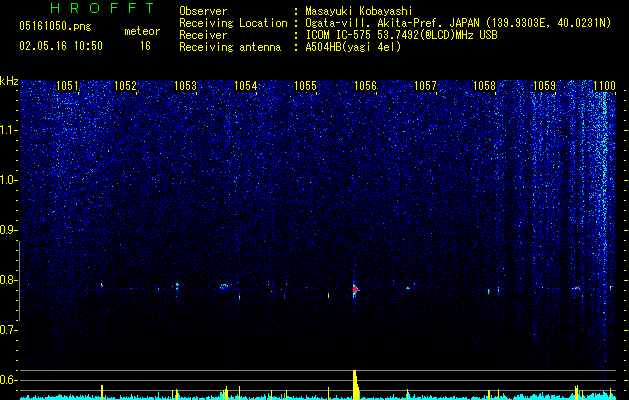The height and width of the screenshot is (400, 629).
Task: Click the 0.9 kHz axis label
Action: point(8,230)
